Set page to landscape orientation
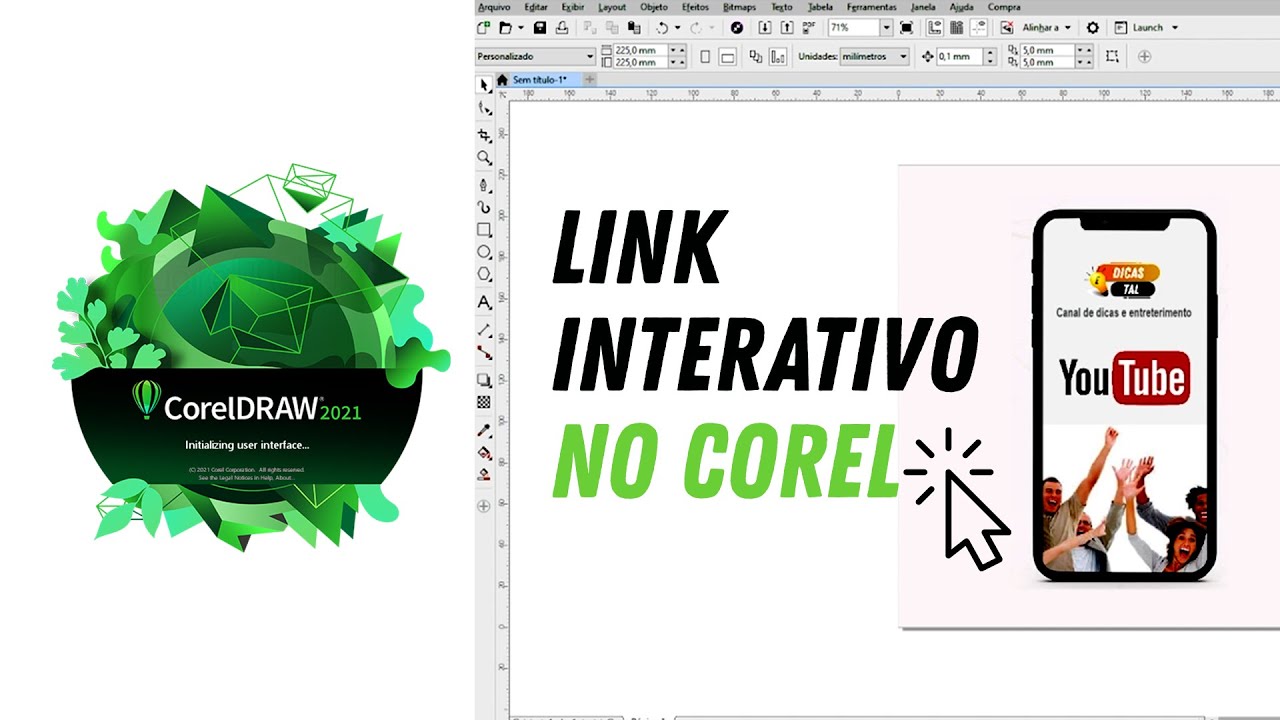Image resolution: width=1280 pixels, height=720 pixels. tap(728, 57)
